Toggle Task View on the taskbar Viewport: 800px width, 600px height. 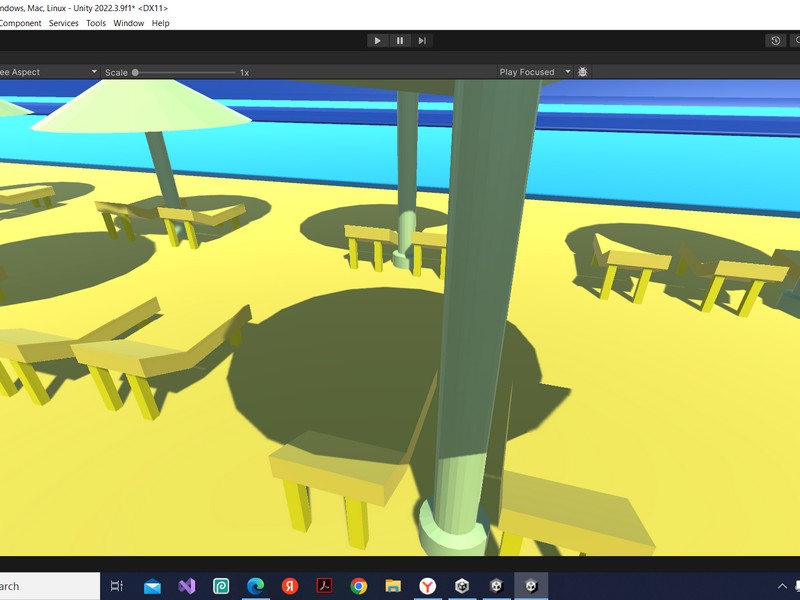pyautogui.click(x=118, y=586)
